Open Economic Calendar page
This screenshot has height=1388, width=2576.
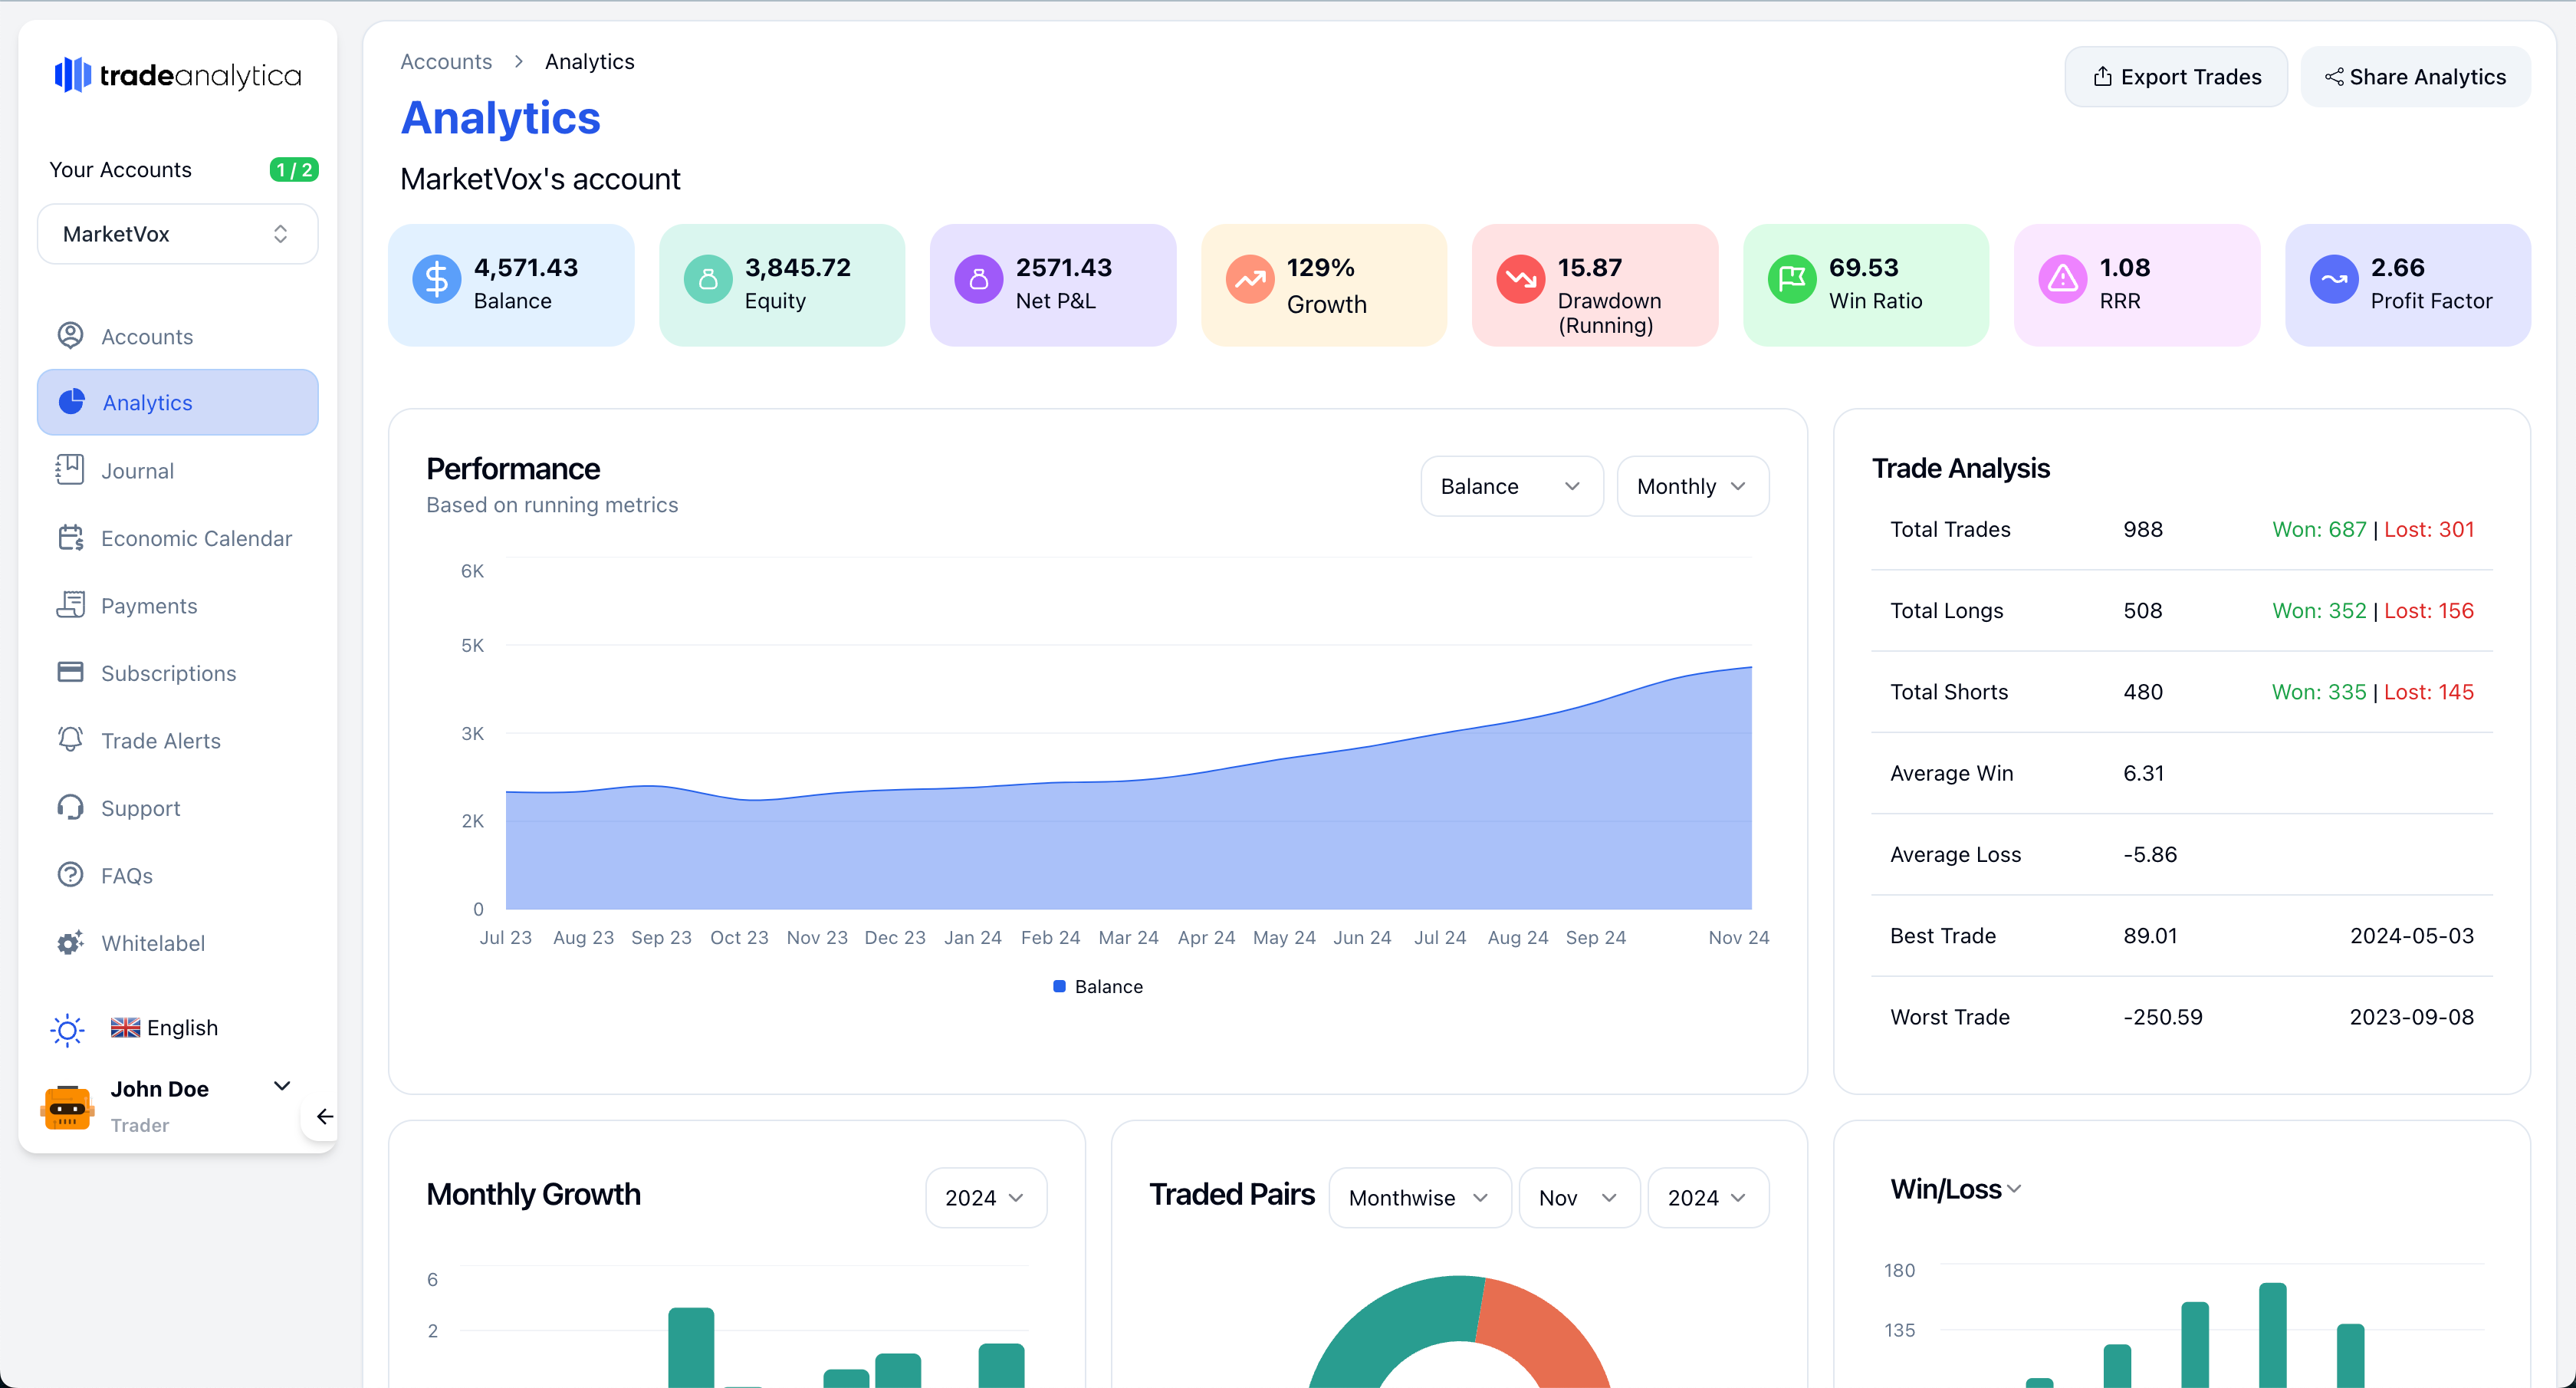178,538
